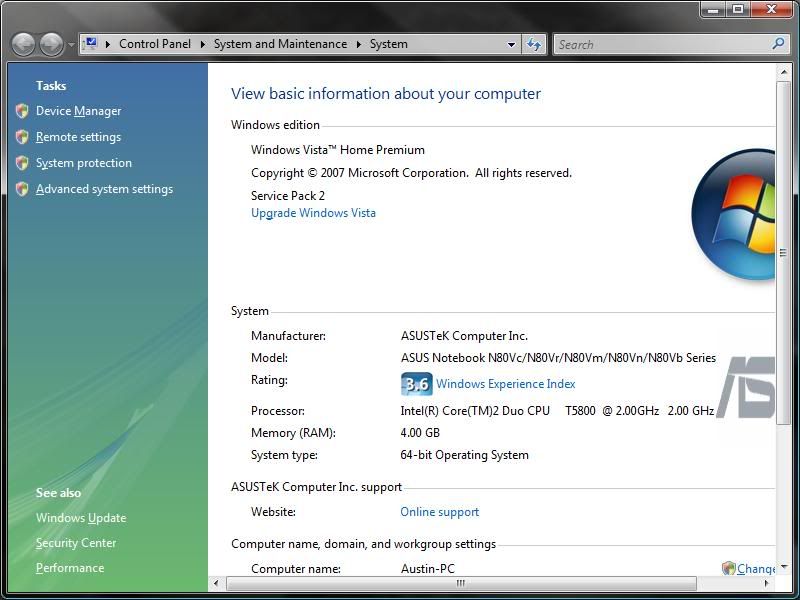This screenshot has width=800, height=600.
Task: Open Windows Update under See also
Action: click(x=81, y=518)
